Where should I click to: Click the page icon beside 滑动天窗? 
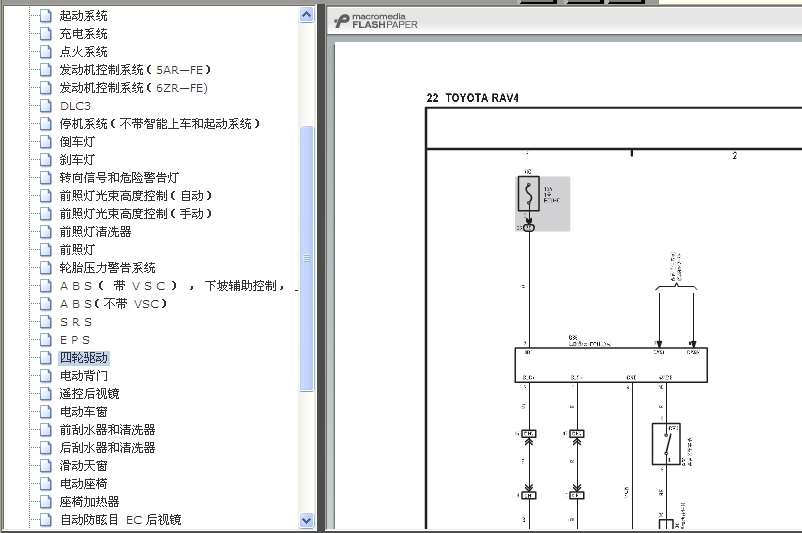(46, 465)
